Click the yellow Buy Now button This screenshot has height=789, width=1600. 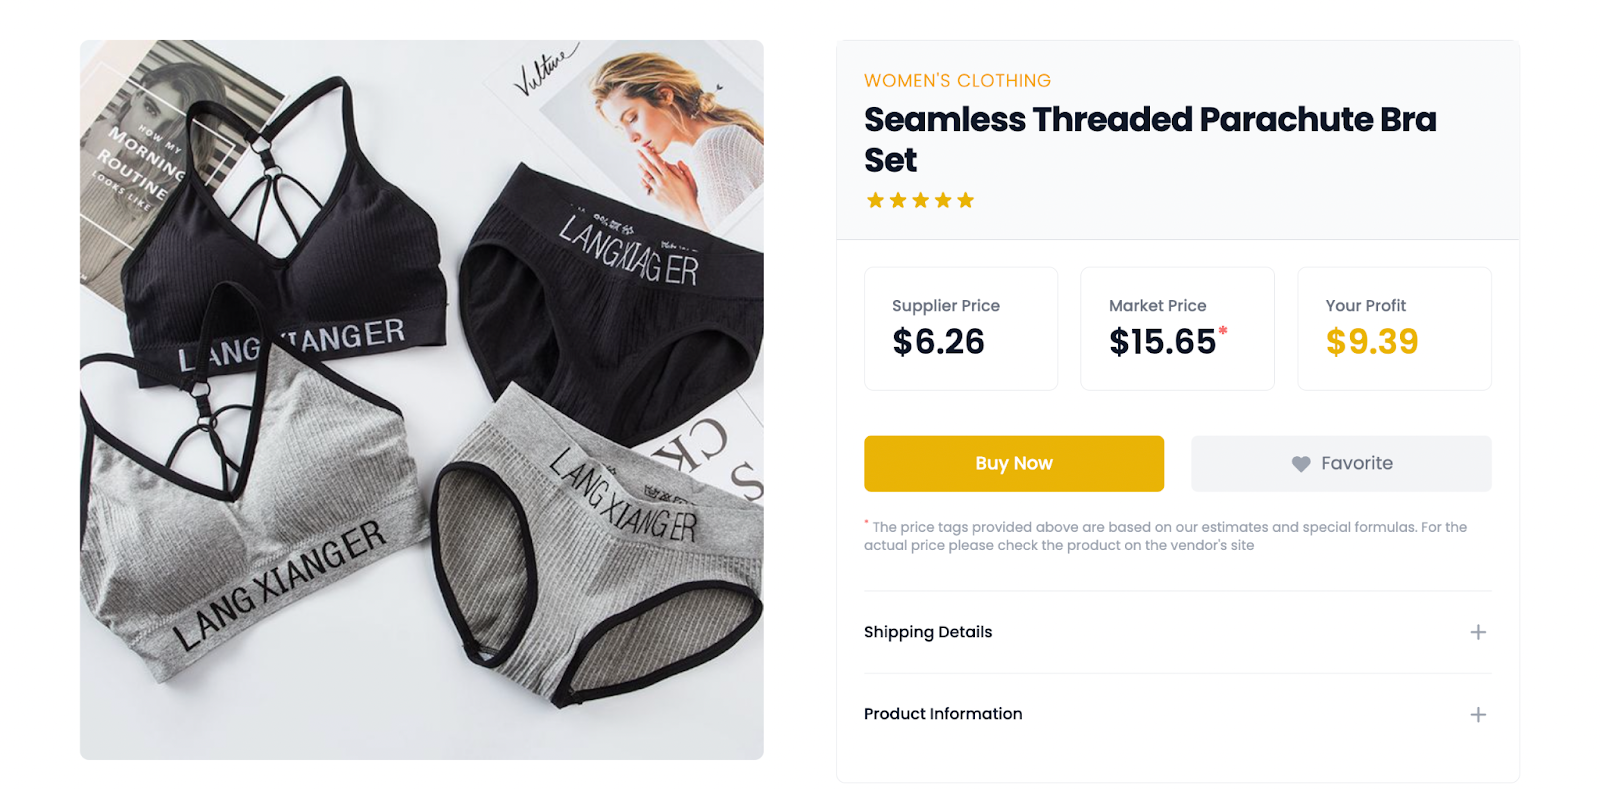coord(1013,463)
